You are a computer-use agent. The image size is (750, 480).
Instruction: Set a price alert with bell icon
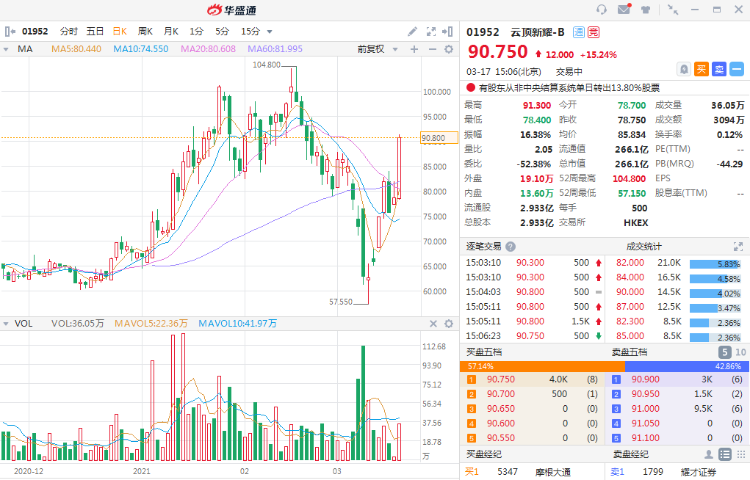[684, 68]
